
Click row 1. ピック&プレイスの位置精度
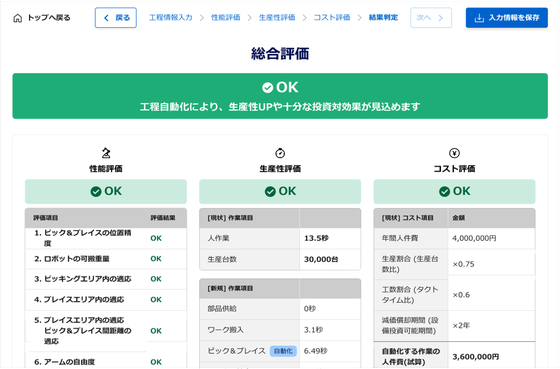pyautogui.click(x=106, y=238)
